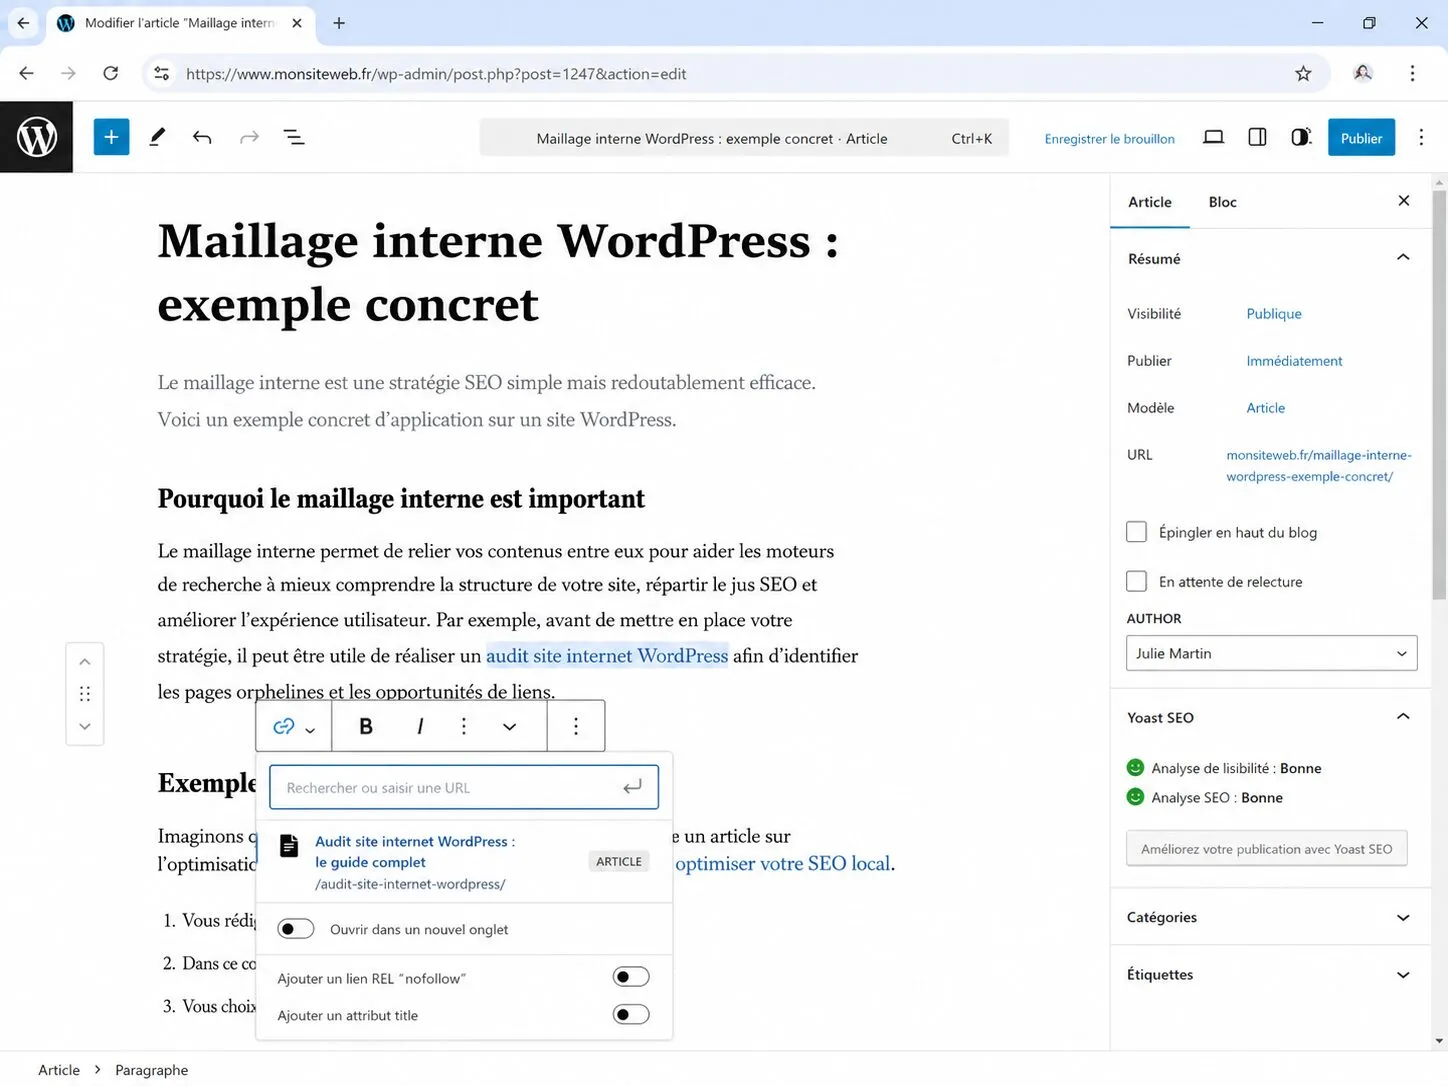Choose the Audit site internet WordPress suggestion
The height and width of the screenshot is (1086, 1448).
pyautogui.click(x=464, y=861)
